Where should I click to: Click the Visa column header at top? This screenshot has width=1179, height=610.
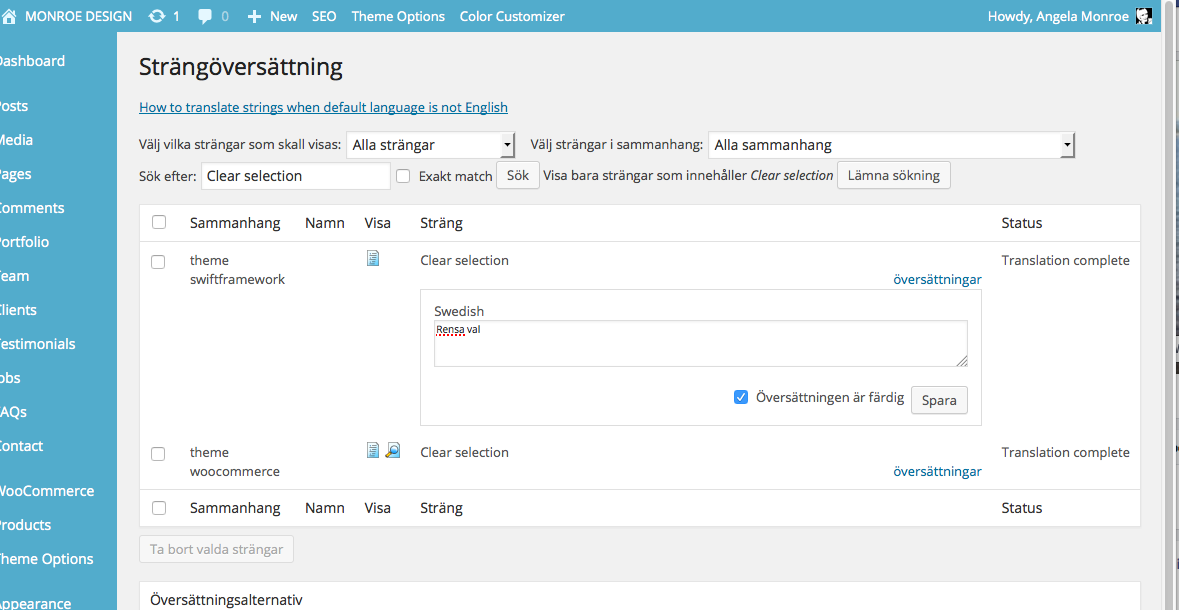(x=377, y=223)
